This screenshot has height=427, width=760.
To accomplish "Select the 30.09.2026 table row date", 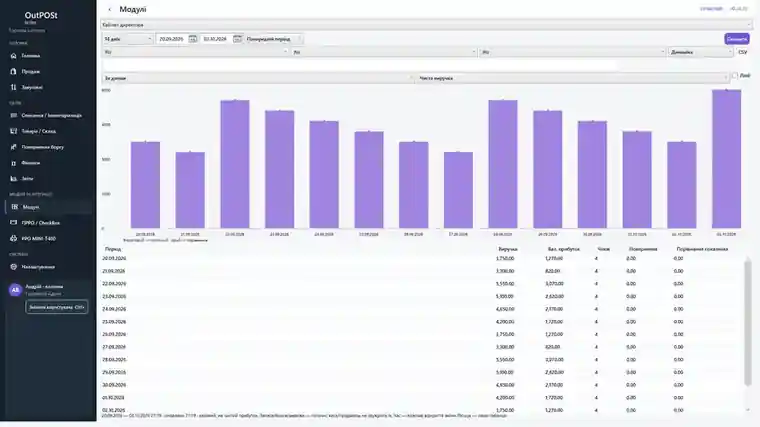I will (114, 385).
